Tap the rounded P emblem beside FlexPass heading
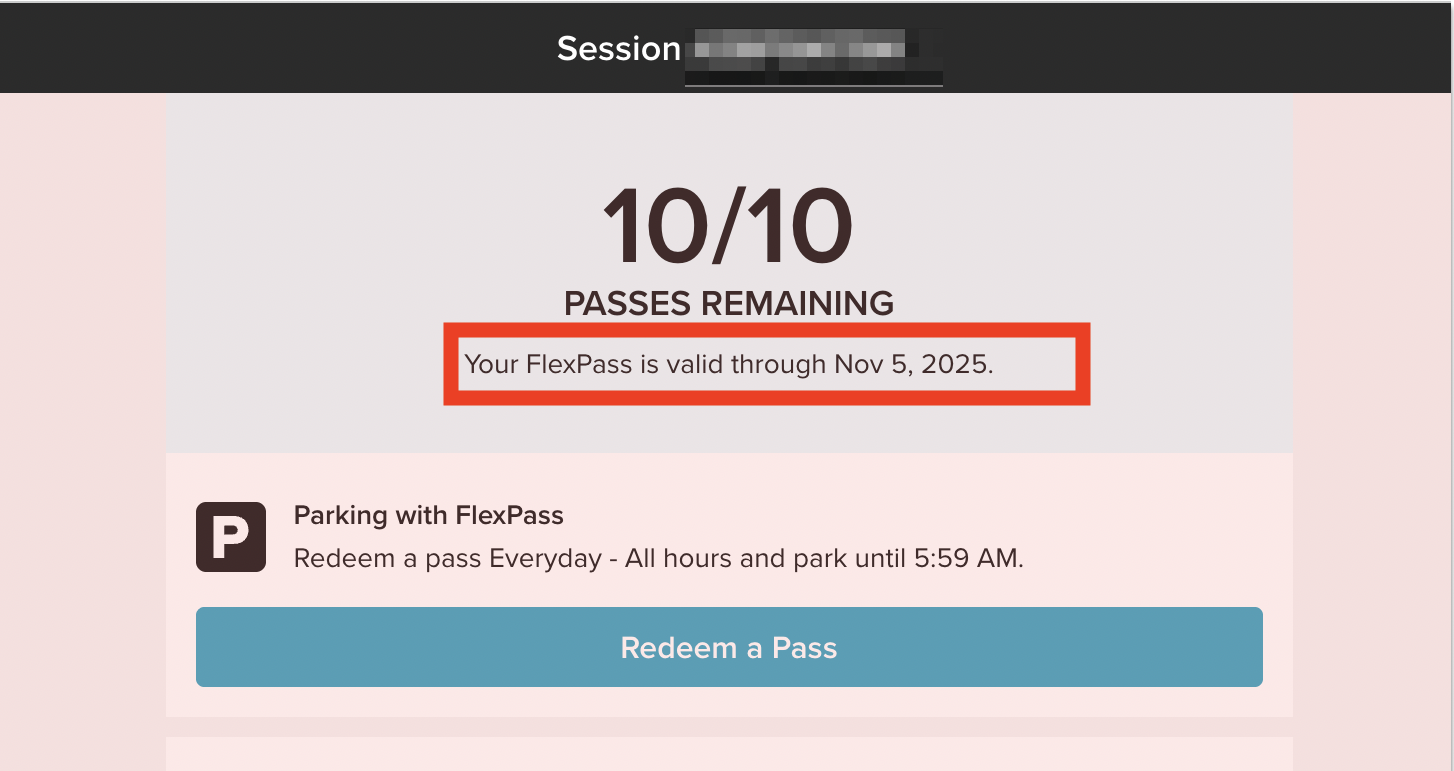This screenshot has width=1454, height=771. pyautogui.click(x=231, y=537)
